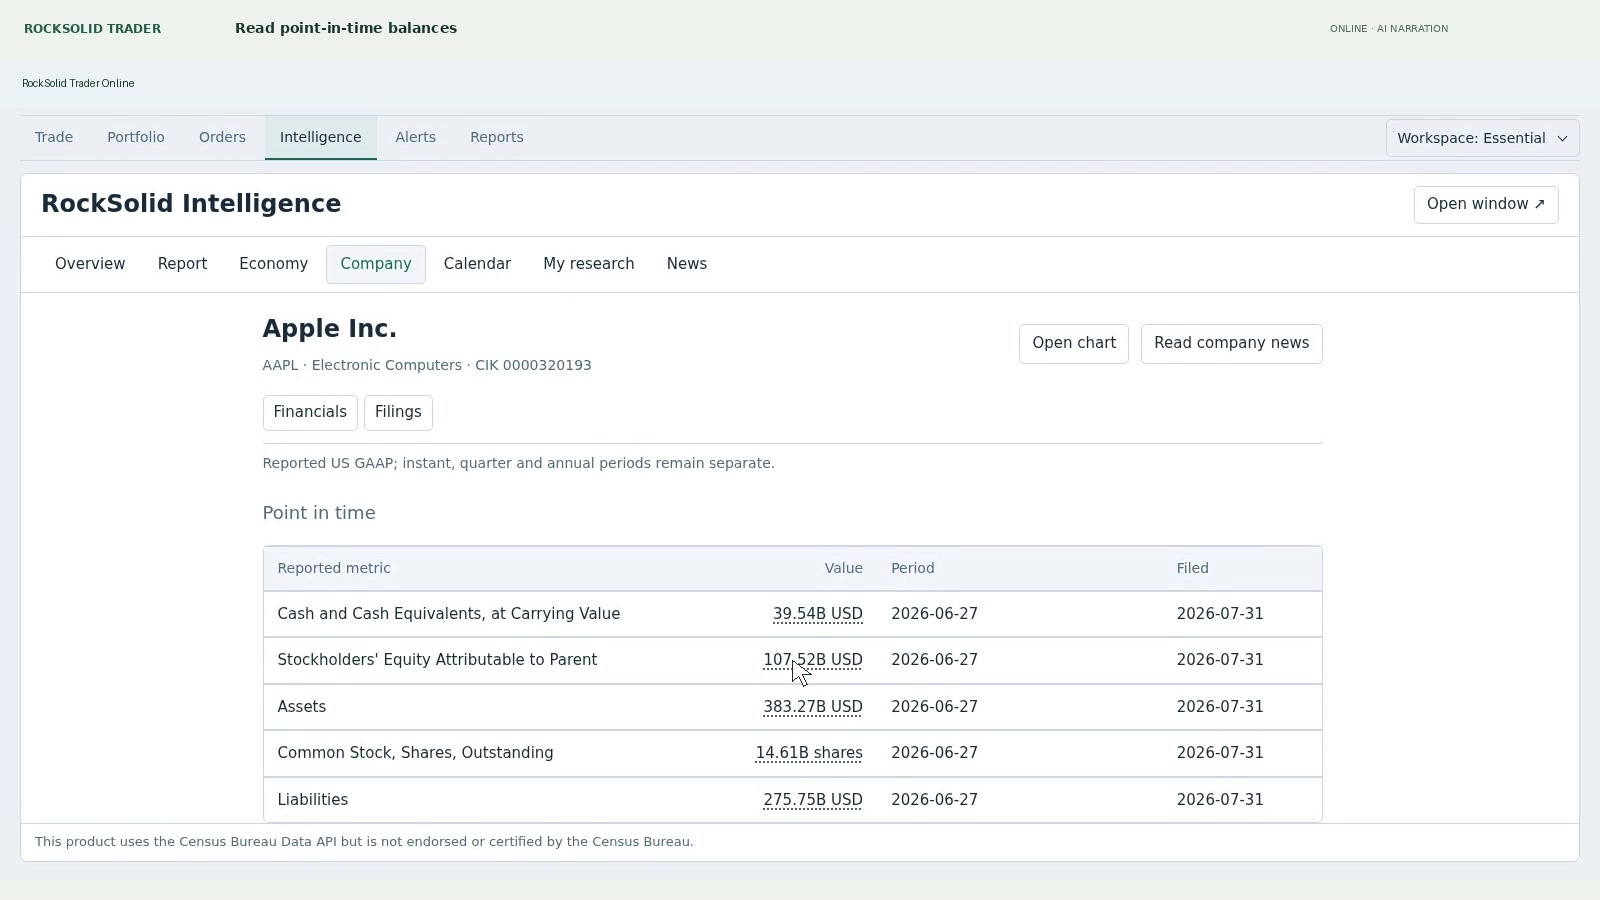Click the Apple Inc. heading

click(x=329, y=329)
